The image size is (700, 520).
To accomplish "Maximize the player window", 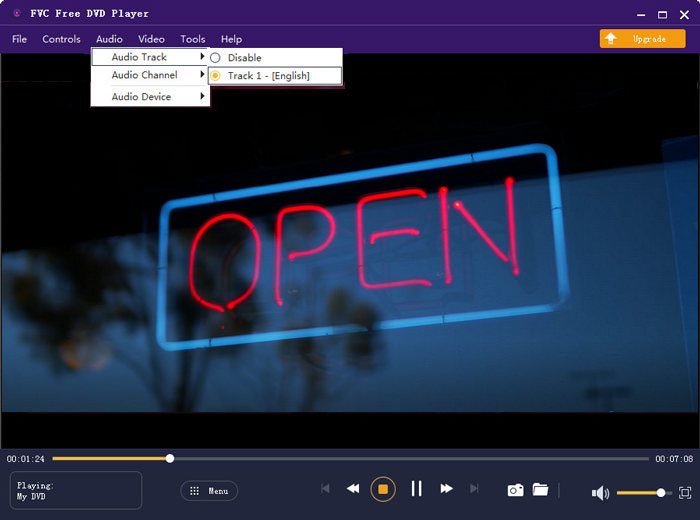I will (662, 15).
